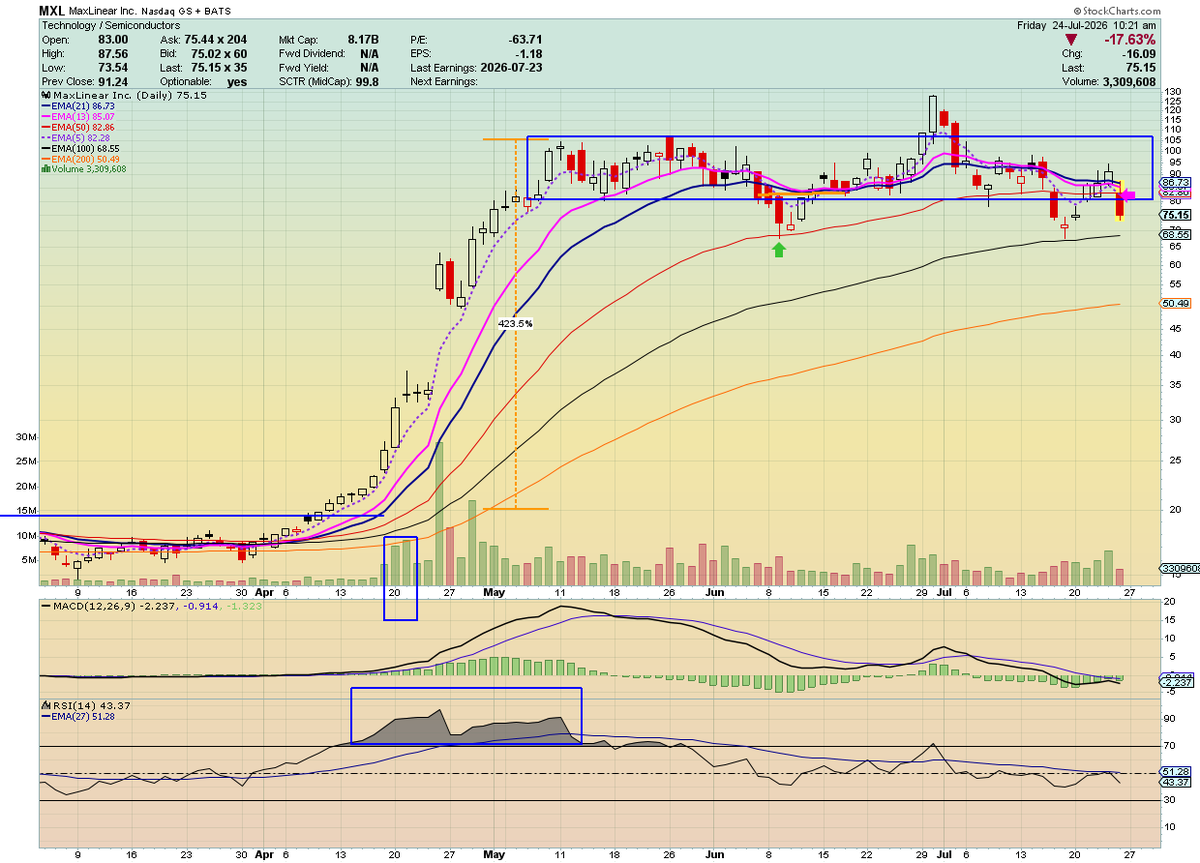Screen dimensions: 1200x863
Task: Click the 423.5% measurement label
Action: point(515,324)
